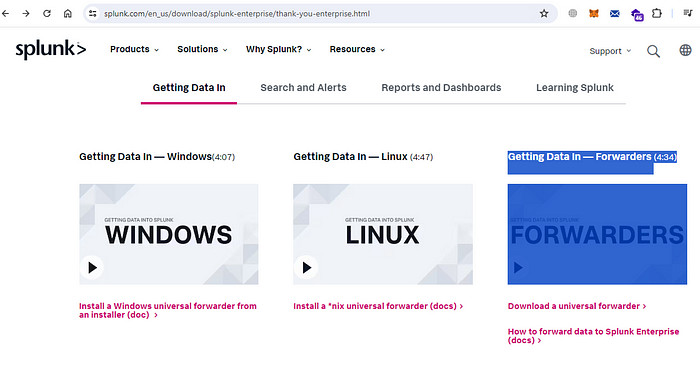Image resolution: width=700 pixels, height=374 pixels.
Task: Reload the page with refresh icon
Action: pyautogui.click(x=47, y=13)
